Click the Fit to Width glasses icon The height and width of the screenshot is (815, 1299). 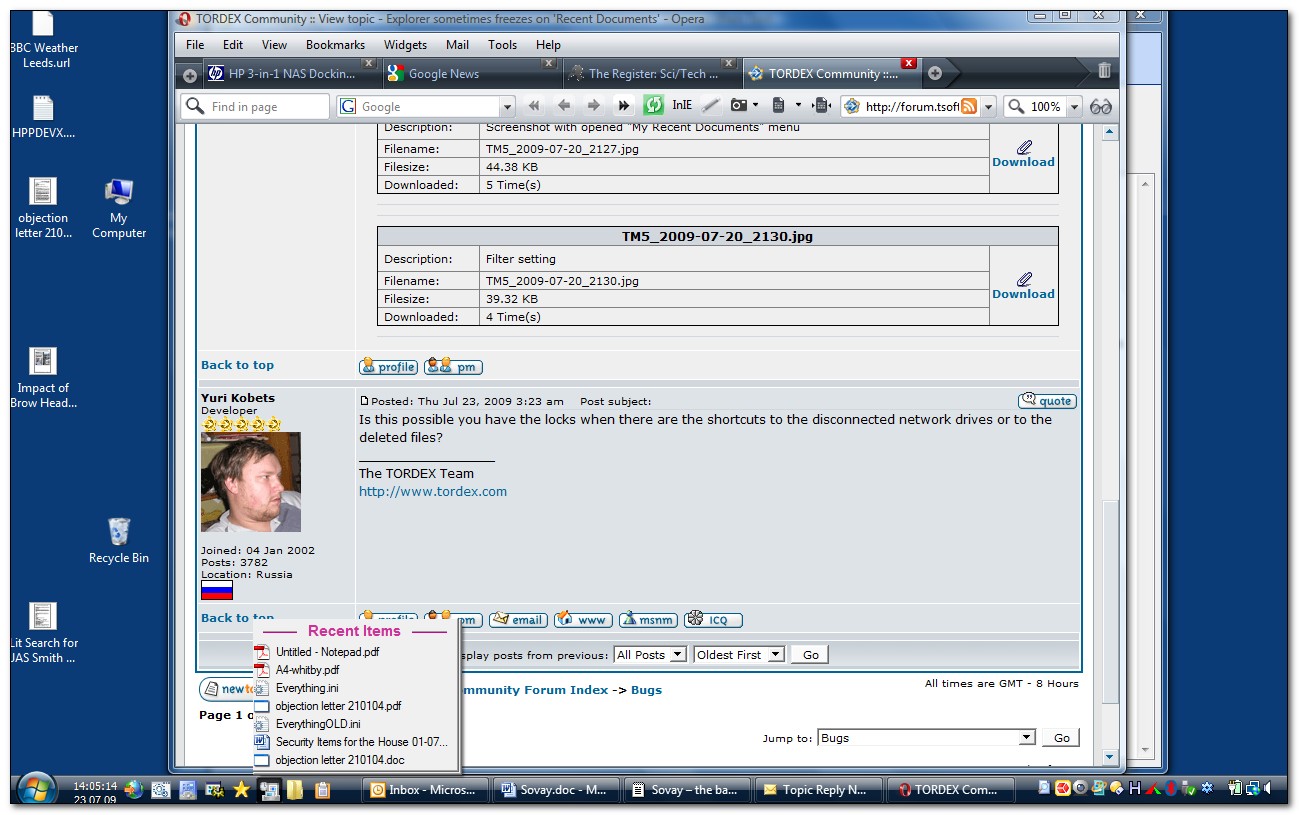click(x=1101, y=106)
